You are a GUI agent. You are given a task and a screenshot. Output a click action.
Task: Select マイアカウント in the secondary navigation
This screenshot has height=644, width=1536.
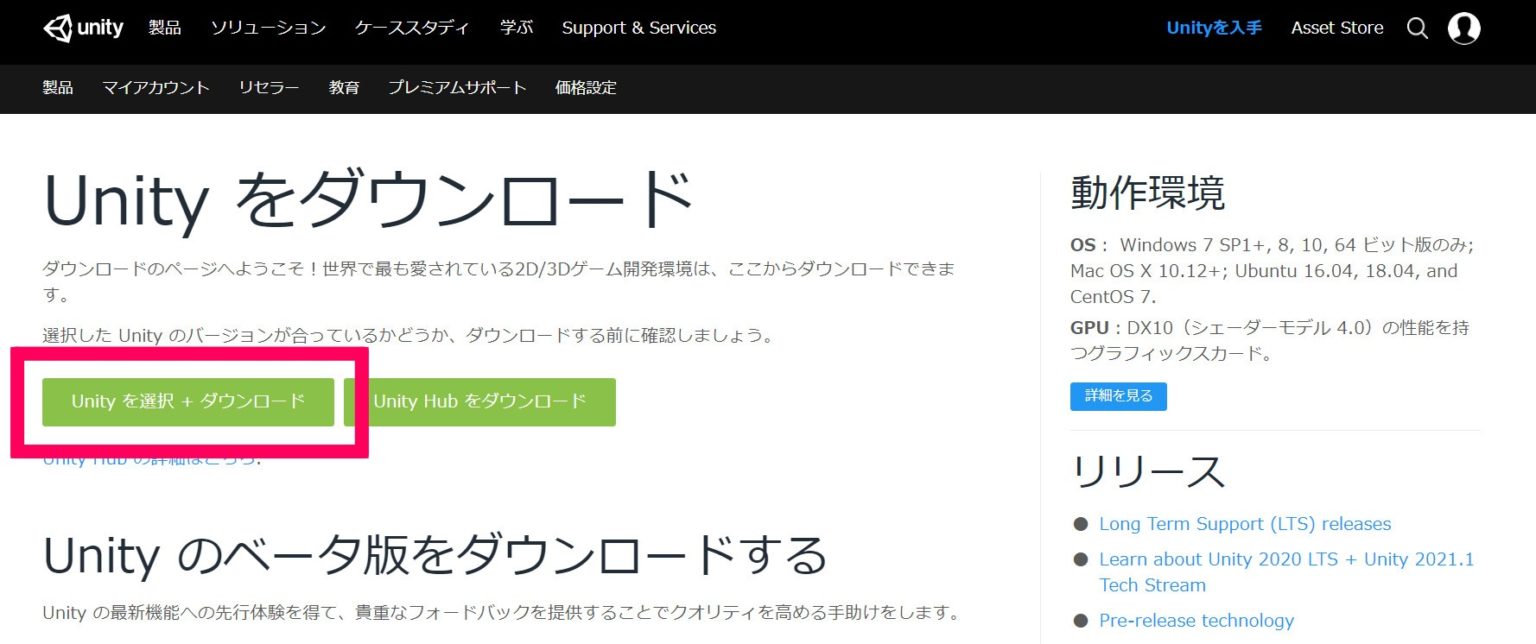[x=156, y=88]
